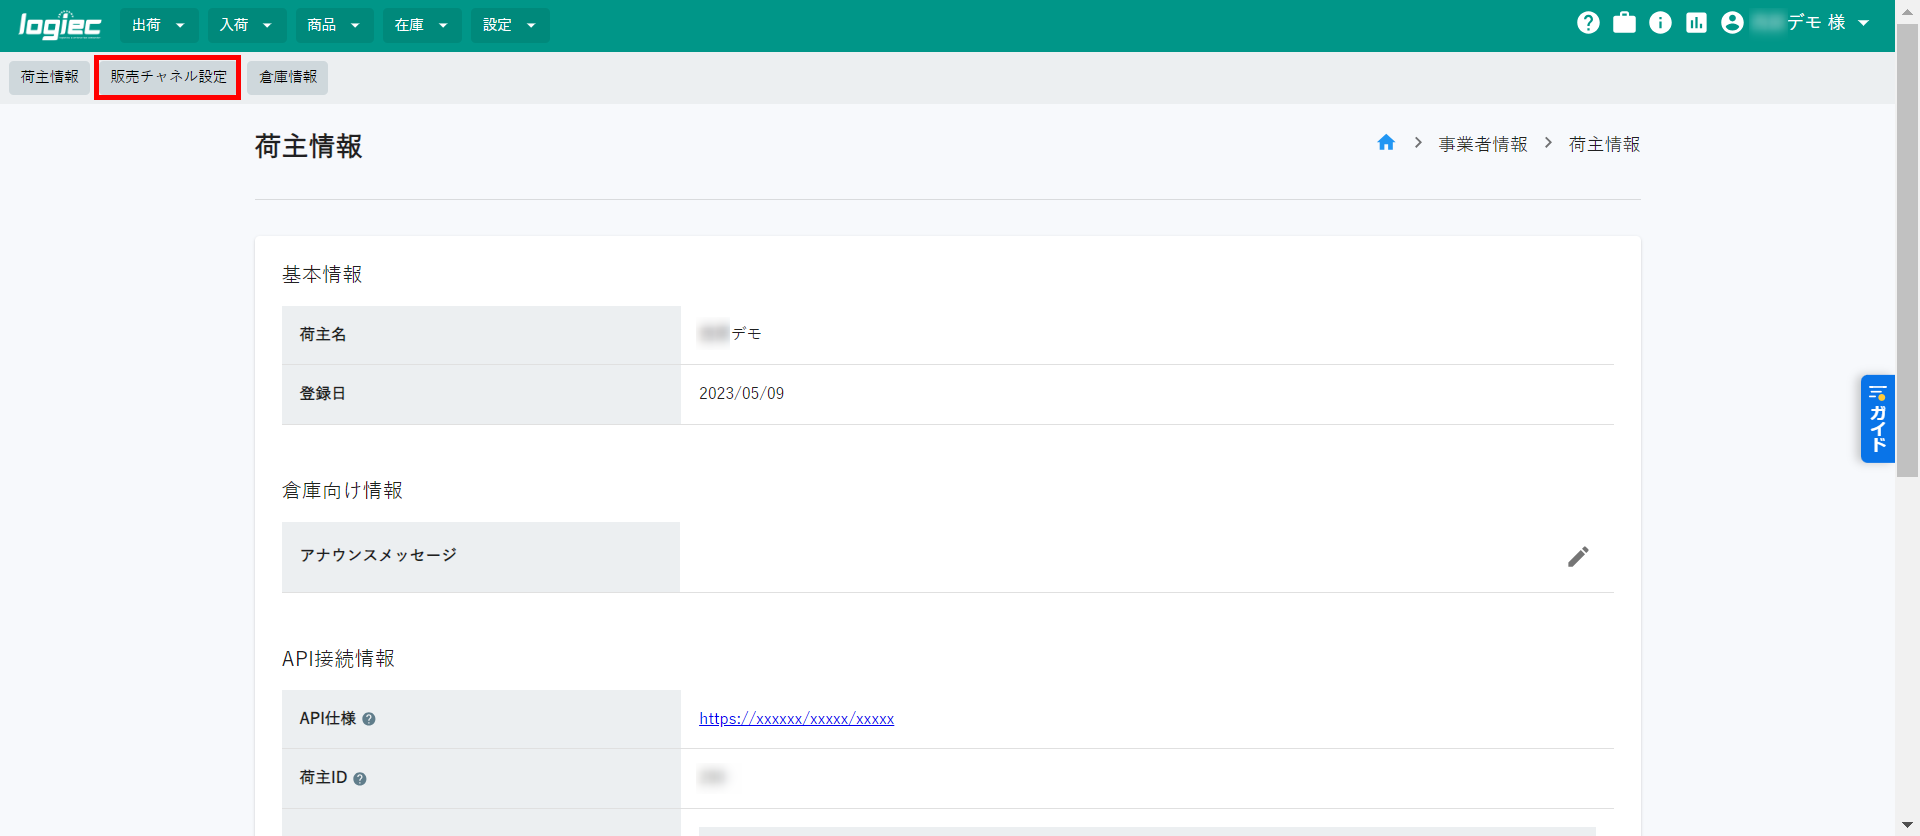1920x836 pixels.
Task: Expand the 入荷 dropdown menu
Action: coord(246,25)
